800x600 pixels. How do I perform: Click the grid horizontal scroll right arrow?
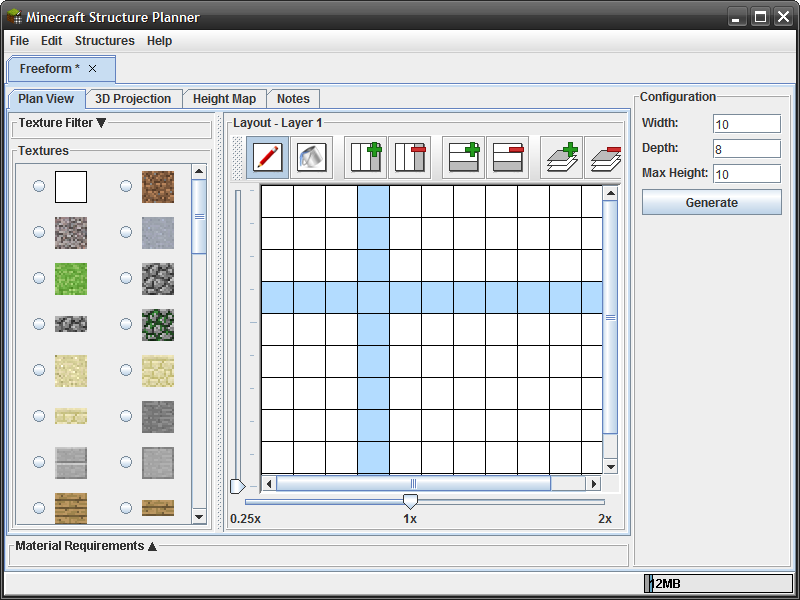(593, 483)
